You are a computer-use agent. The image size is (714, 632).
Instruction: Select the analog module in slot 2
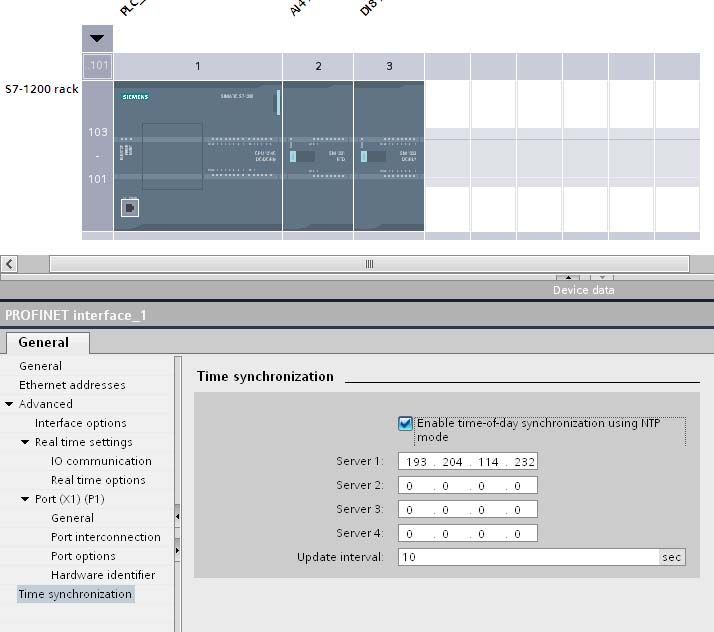pyautogui.click(x=318, y=156)
